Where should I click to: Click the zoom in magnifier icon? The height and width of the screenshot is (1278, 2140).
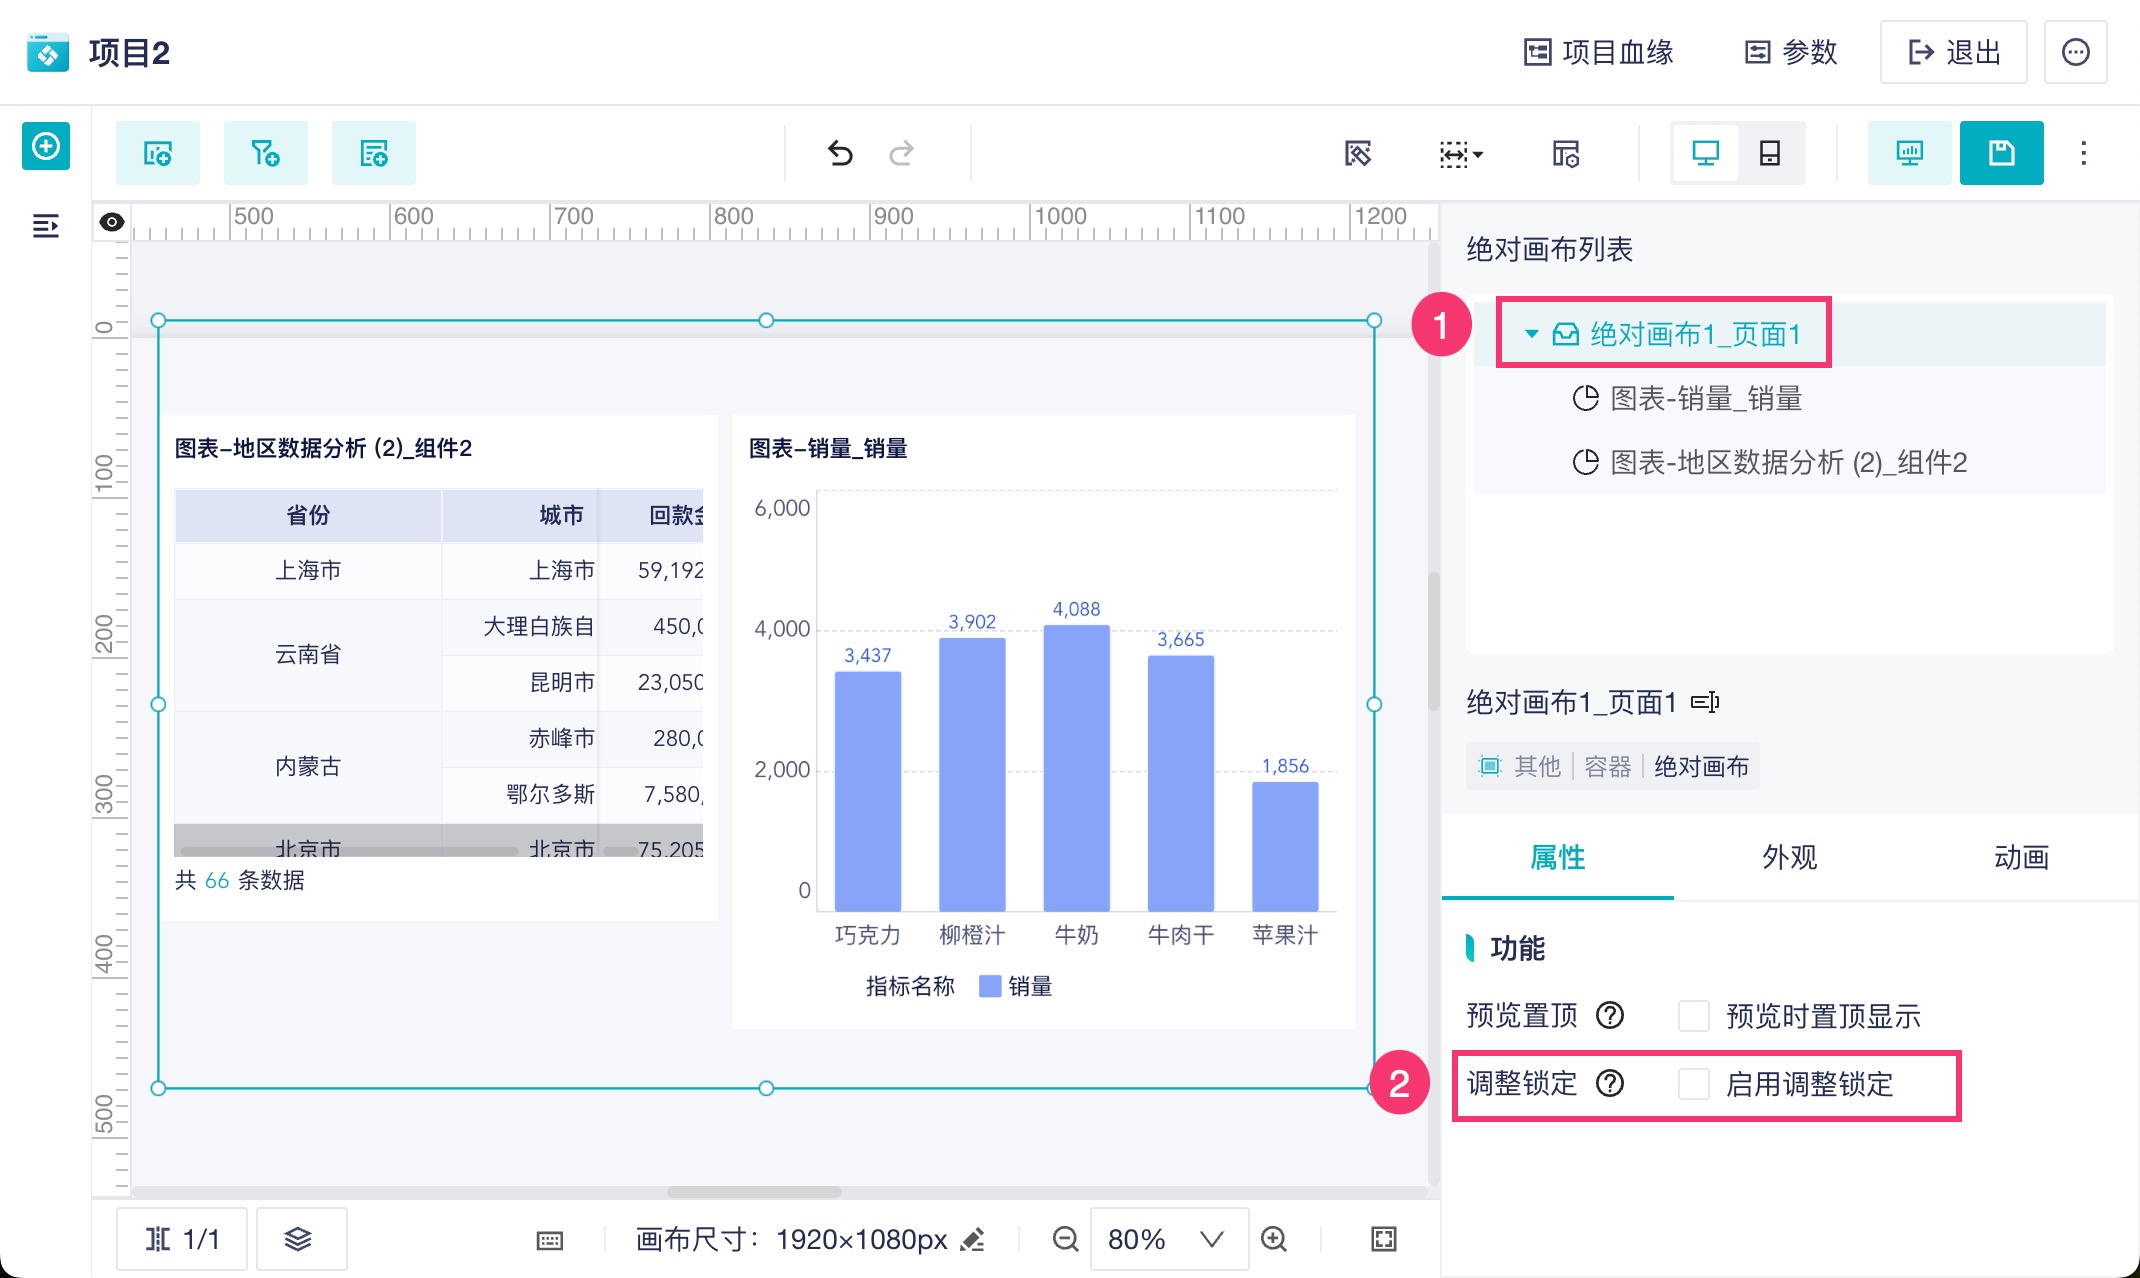[1274, 1239]
